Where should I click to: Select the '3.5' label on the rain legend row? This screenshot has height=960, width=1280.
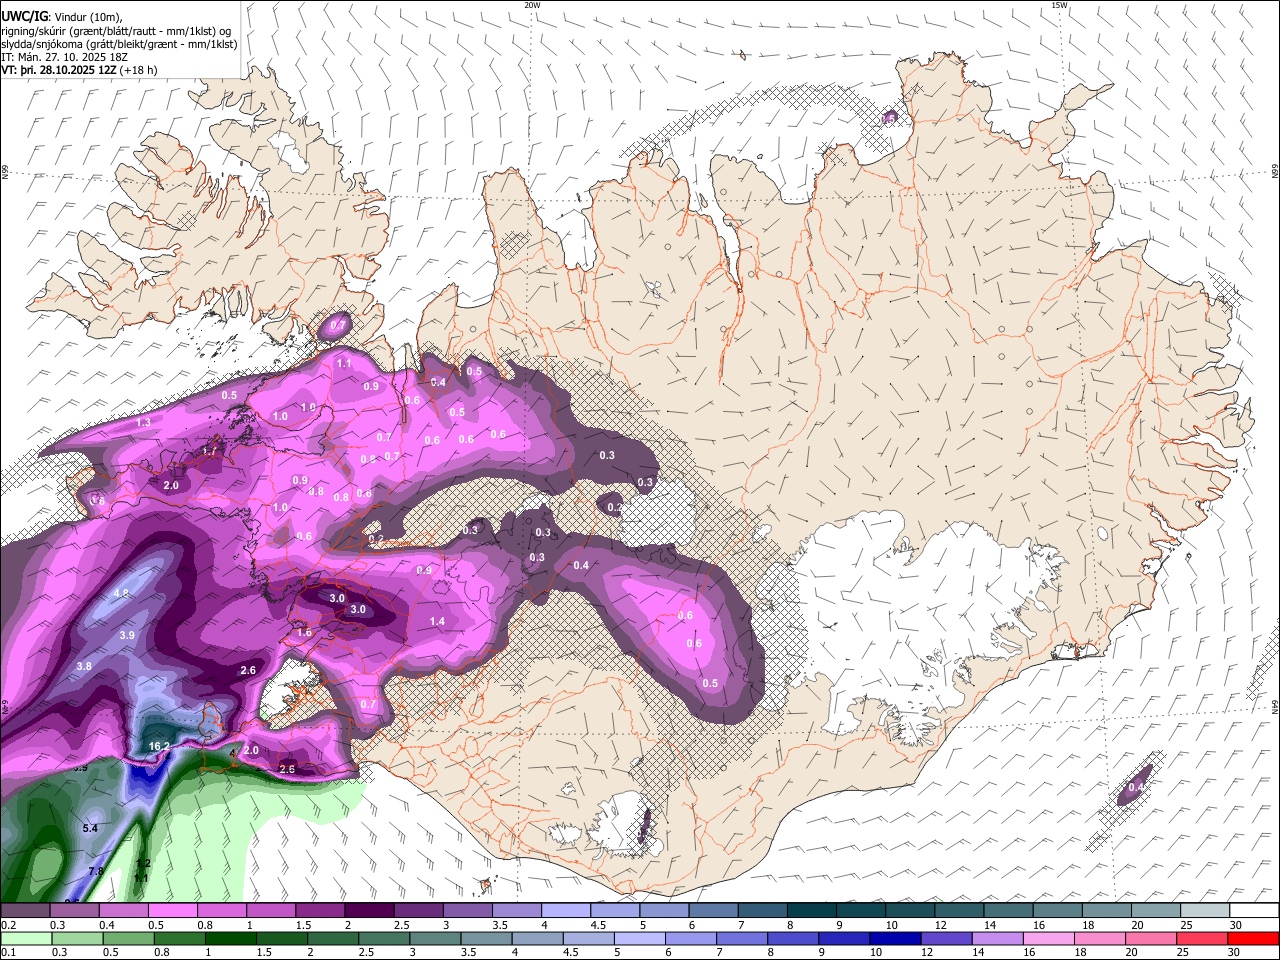point(469,952)
